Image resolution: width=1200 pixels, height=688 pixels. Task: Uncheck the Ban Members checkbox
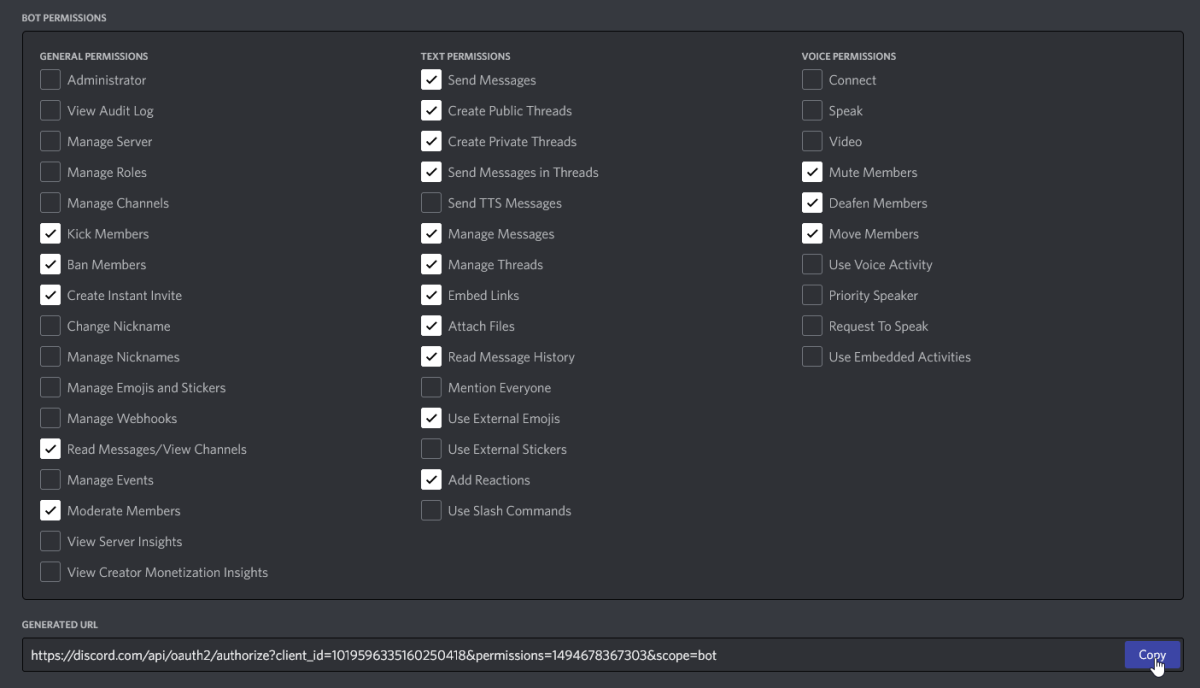(50, 264)
